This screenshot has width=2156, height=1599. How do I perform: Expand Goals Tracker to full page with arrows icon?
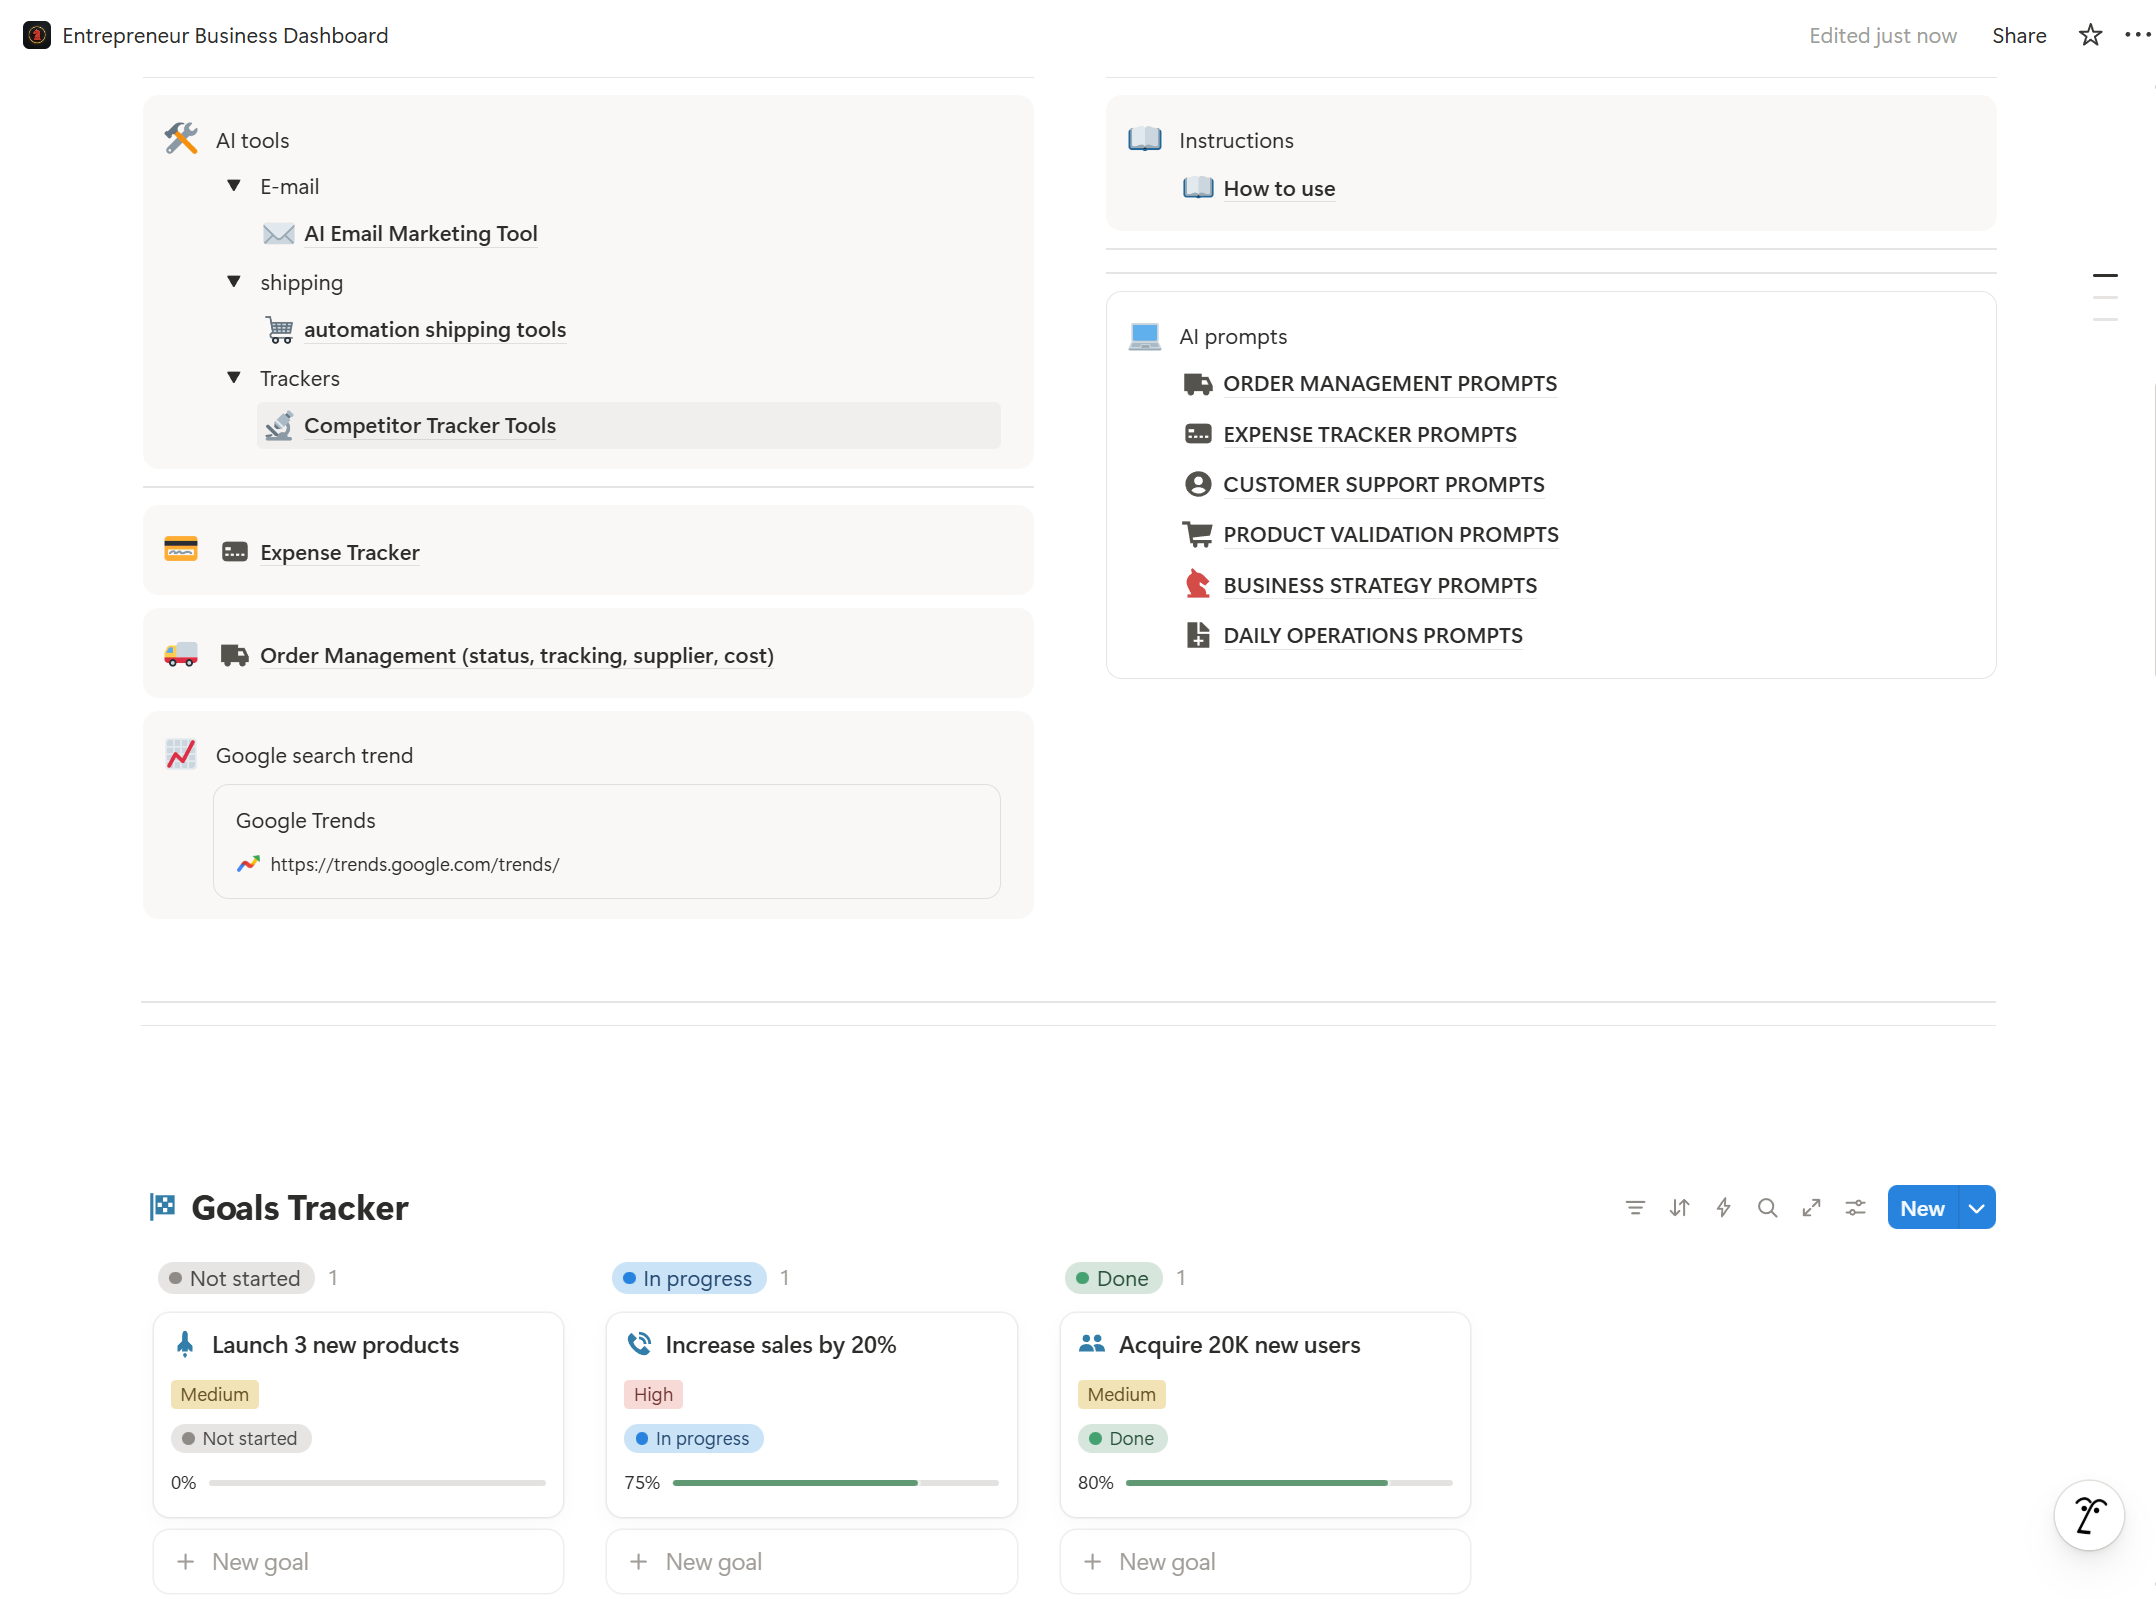point(1811,1207)
